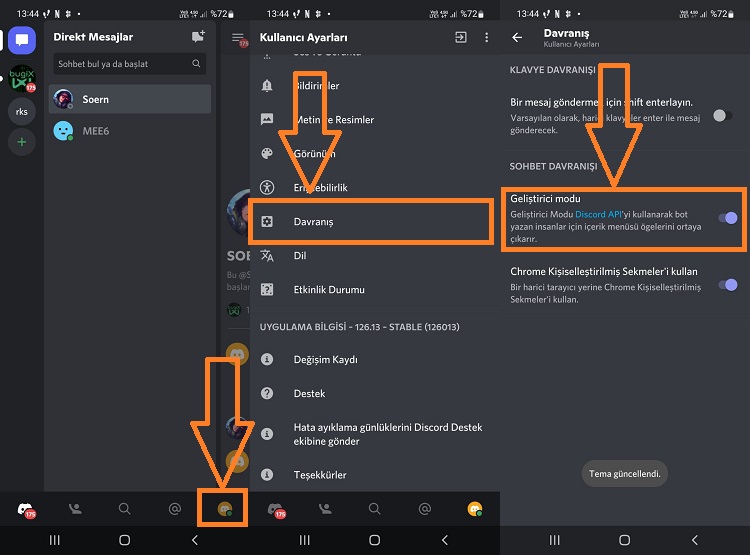Open user profile tab in left screen
This screenshot has width=750, height=555.
225,509
